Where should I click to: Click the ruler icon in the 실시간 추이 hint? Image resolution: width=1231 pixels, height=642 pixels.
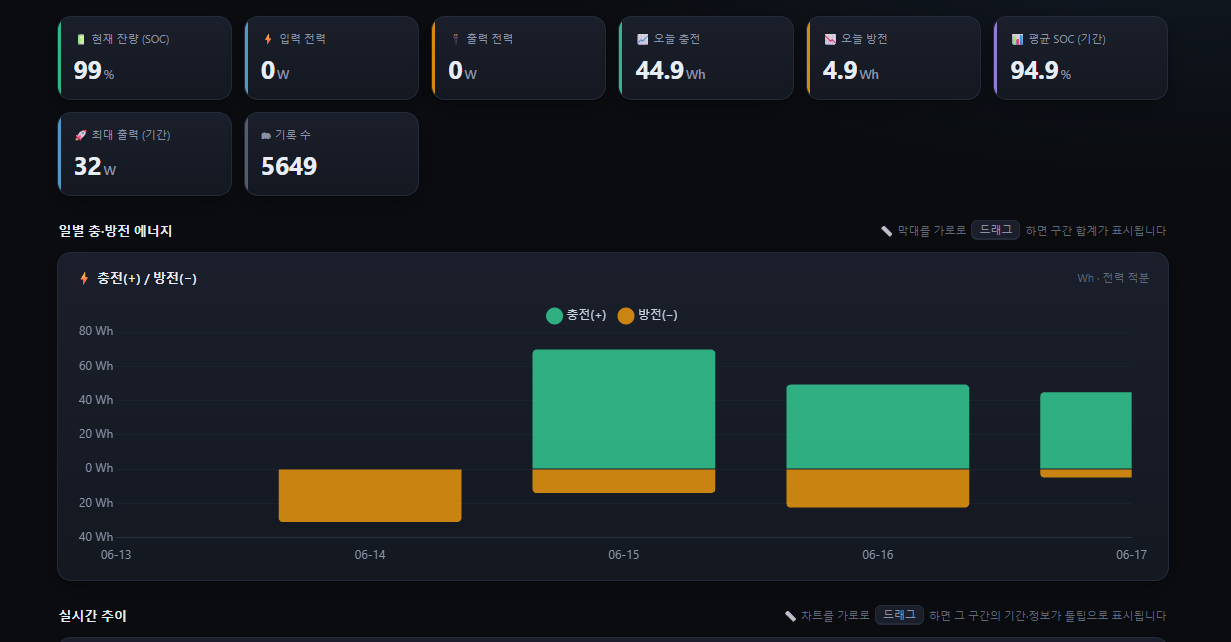tap(790, 616)
